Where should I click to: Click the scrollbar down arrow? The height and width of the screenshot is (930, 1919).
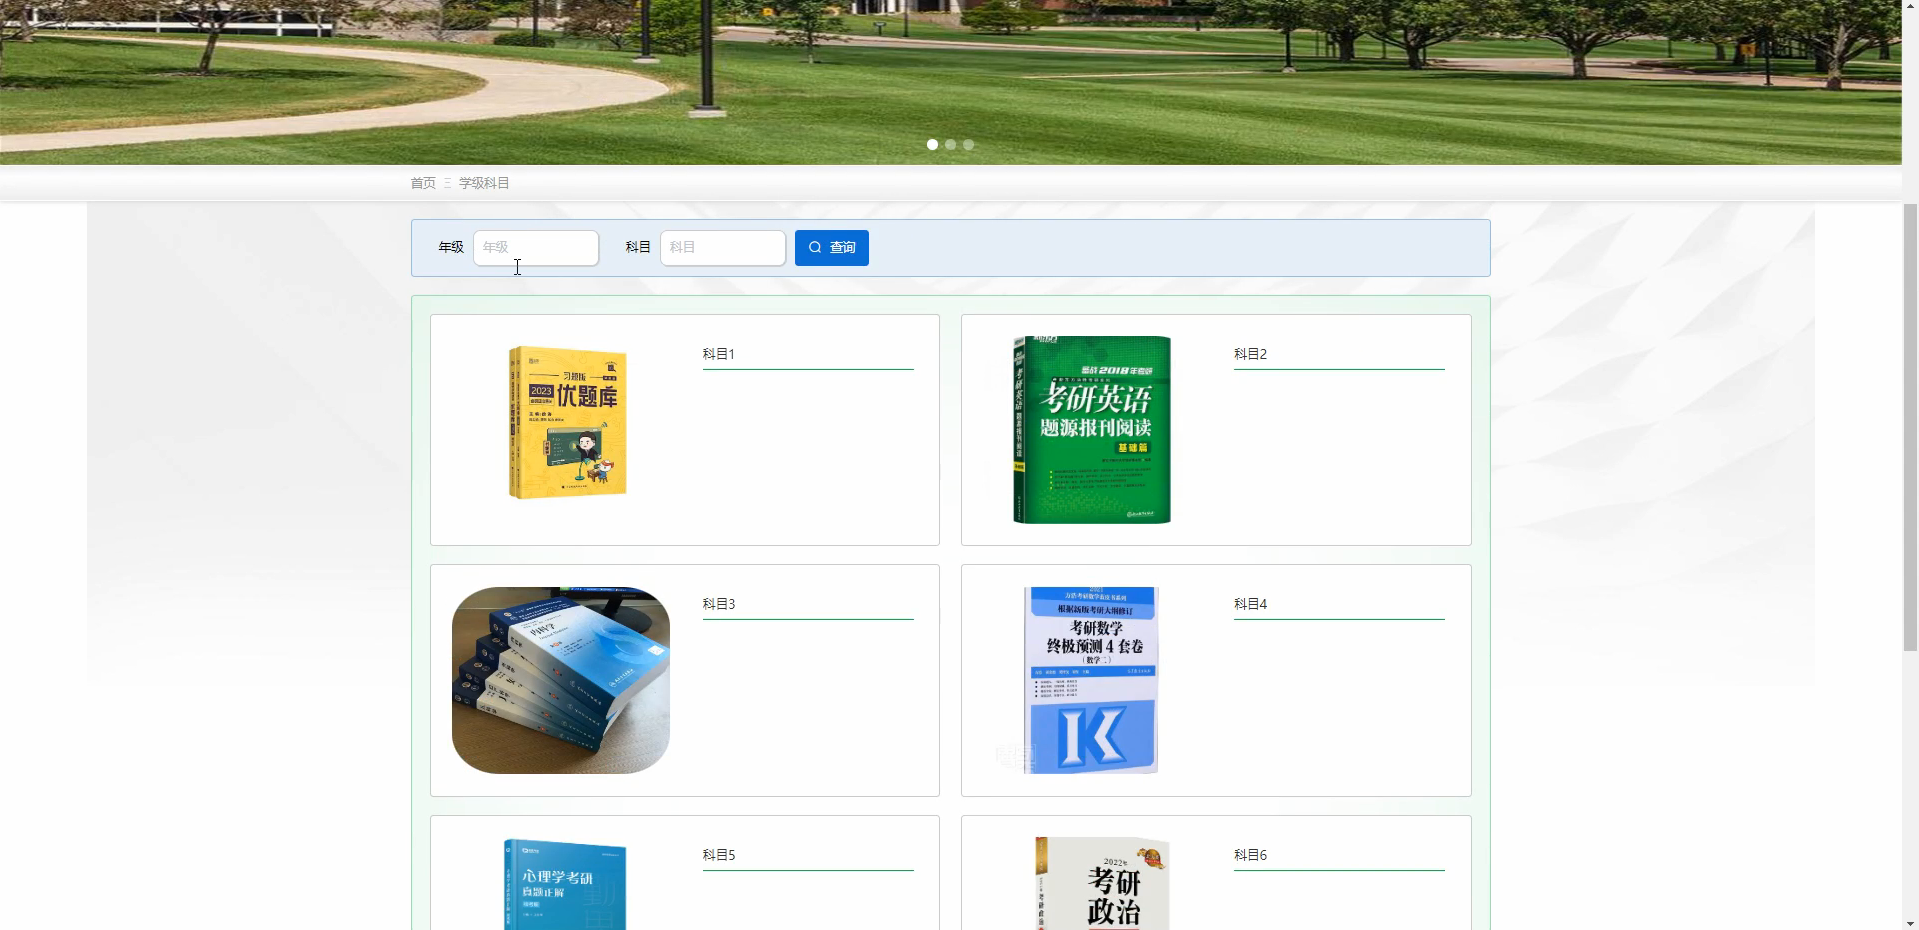click(1910, 923)
